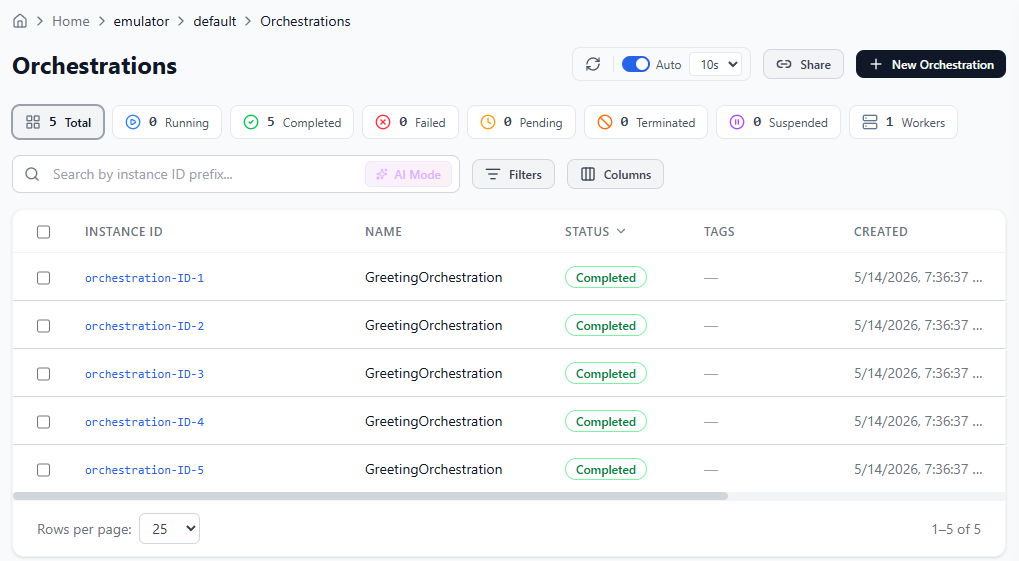Viewport: 1019px width, 561px height.
Task: Select checkbox for orchestration-ID-4
Action: click(44, 423)
